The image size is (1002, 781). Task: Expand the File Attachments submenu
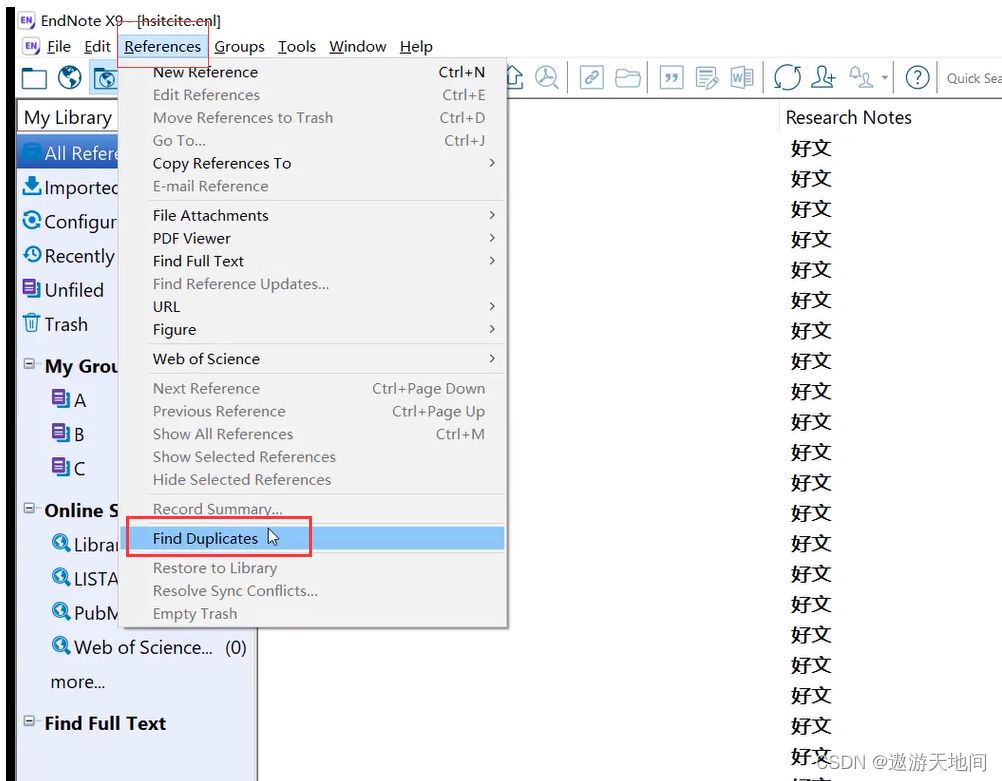tap(491, 215)
